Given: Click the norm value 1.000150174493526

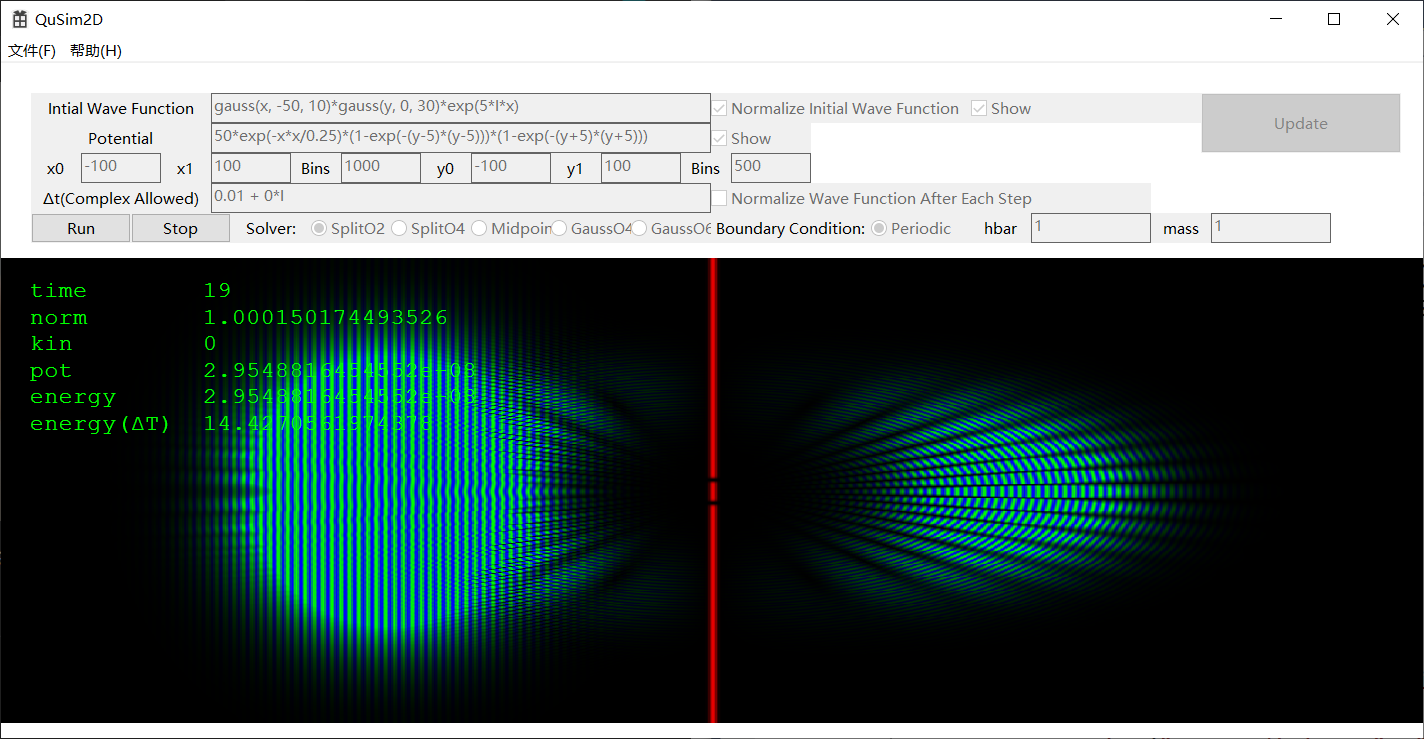Looking at the screenshot, I should (325, 318).
